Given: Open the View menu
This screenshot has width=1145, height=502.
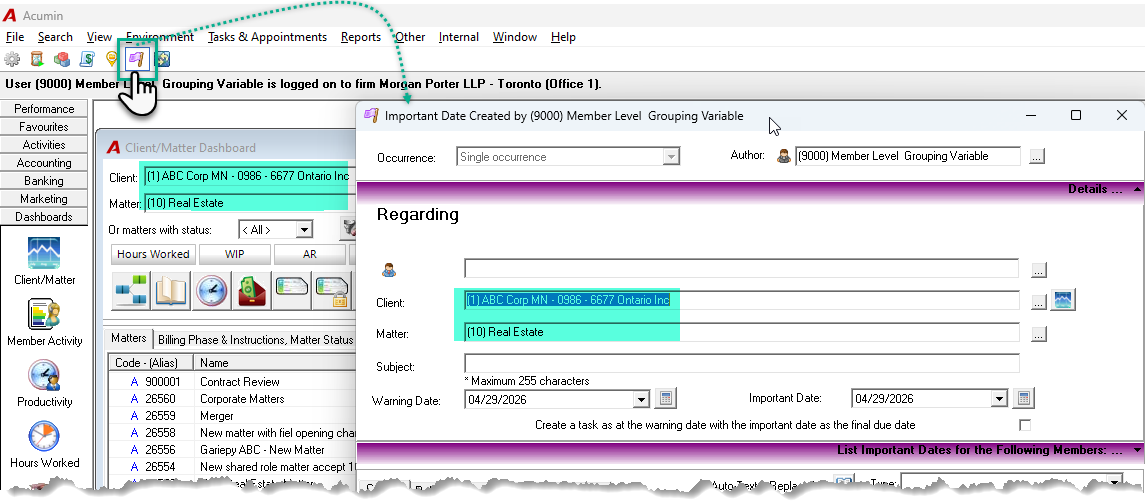Looking at the screenshot, I should 99,37.
